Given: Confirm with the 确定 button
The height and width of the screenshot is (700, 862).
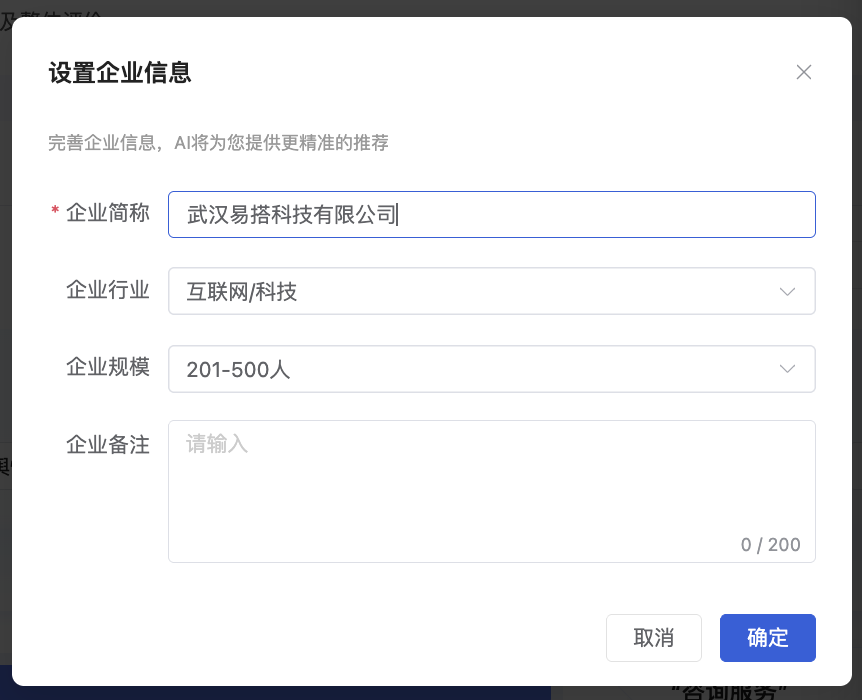Looking at the screenshot, I should tap(767, 638).
